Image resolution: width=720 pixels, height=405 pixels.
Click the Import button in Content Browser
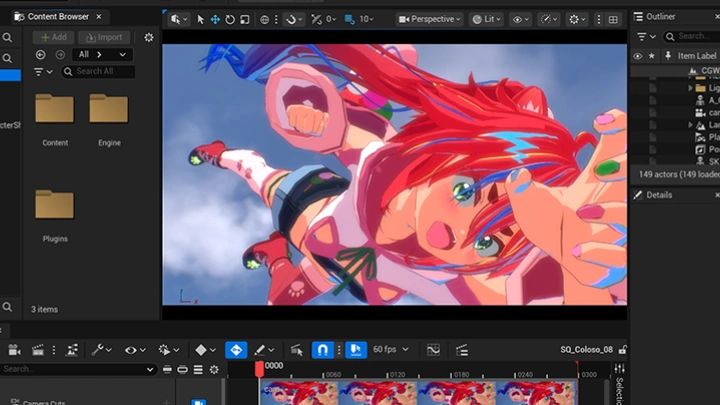tap(104, 37)
